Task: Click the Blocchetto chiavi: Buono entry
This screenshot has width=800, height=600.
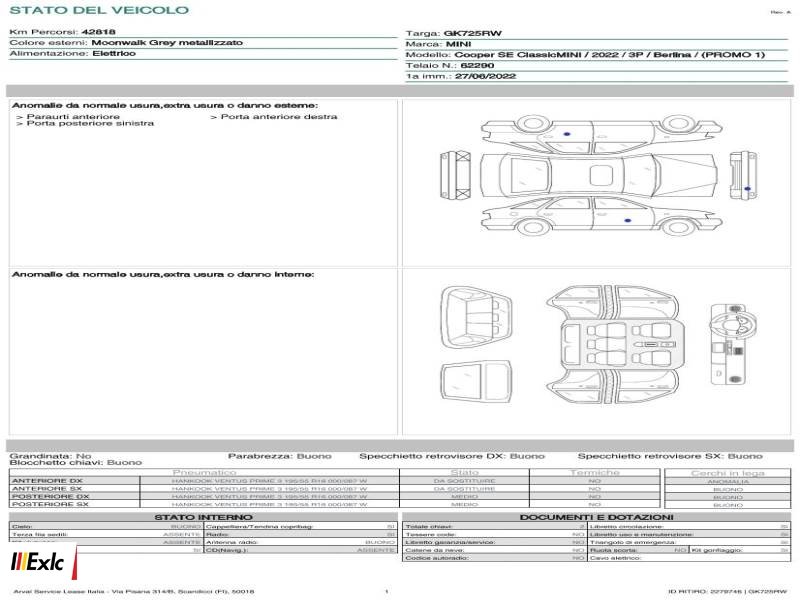Action: point(76,462)
